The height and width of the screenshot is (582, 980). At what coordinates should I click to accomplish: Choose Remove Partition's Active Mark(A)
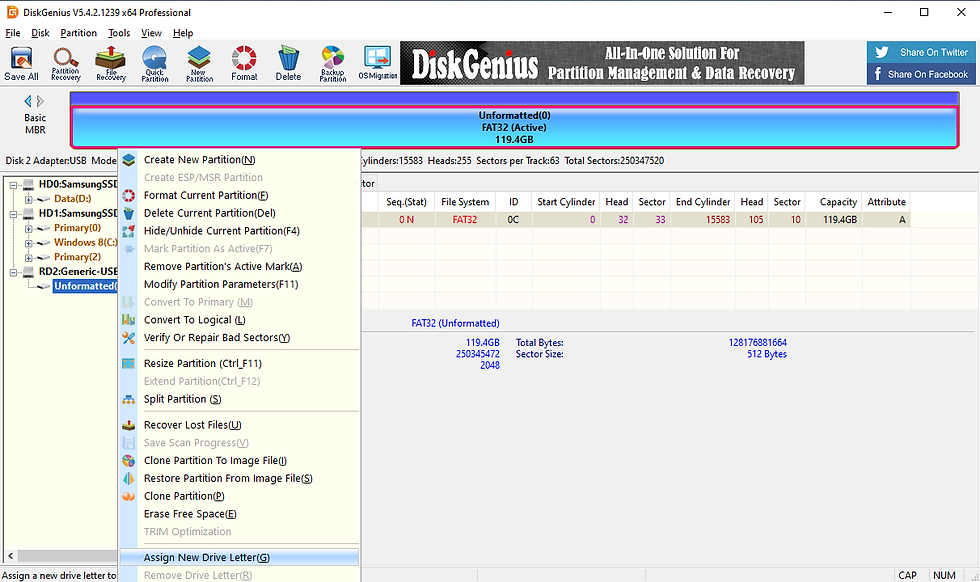(239, 267)
